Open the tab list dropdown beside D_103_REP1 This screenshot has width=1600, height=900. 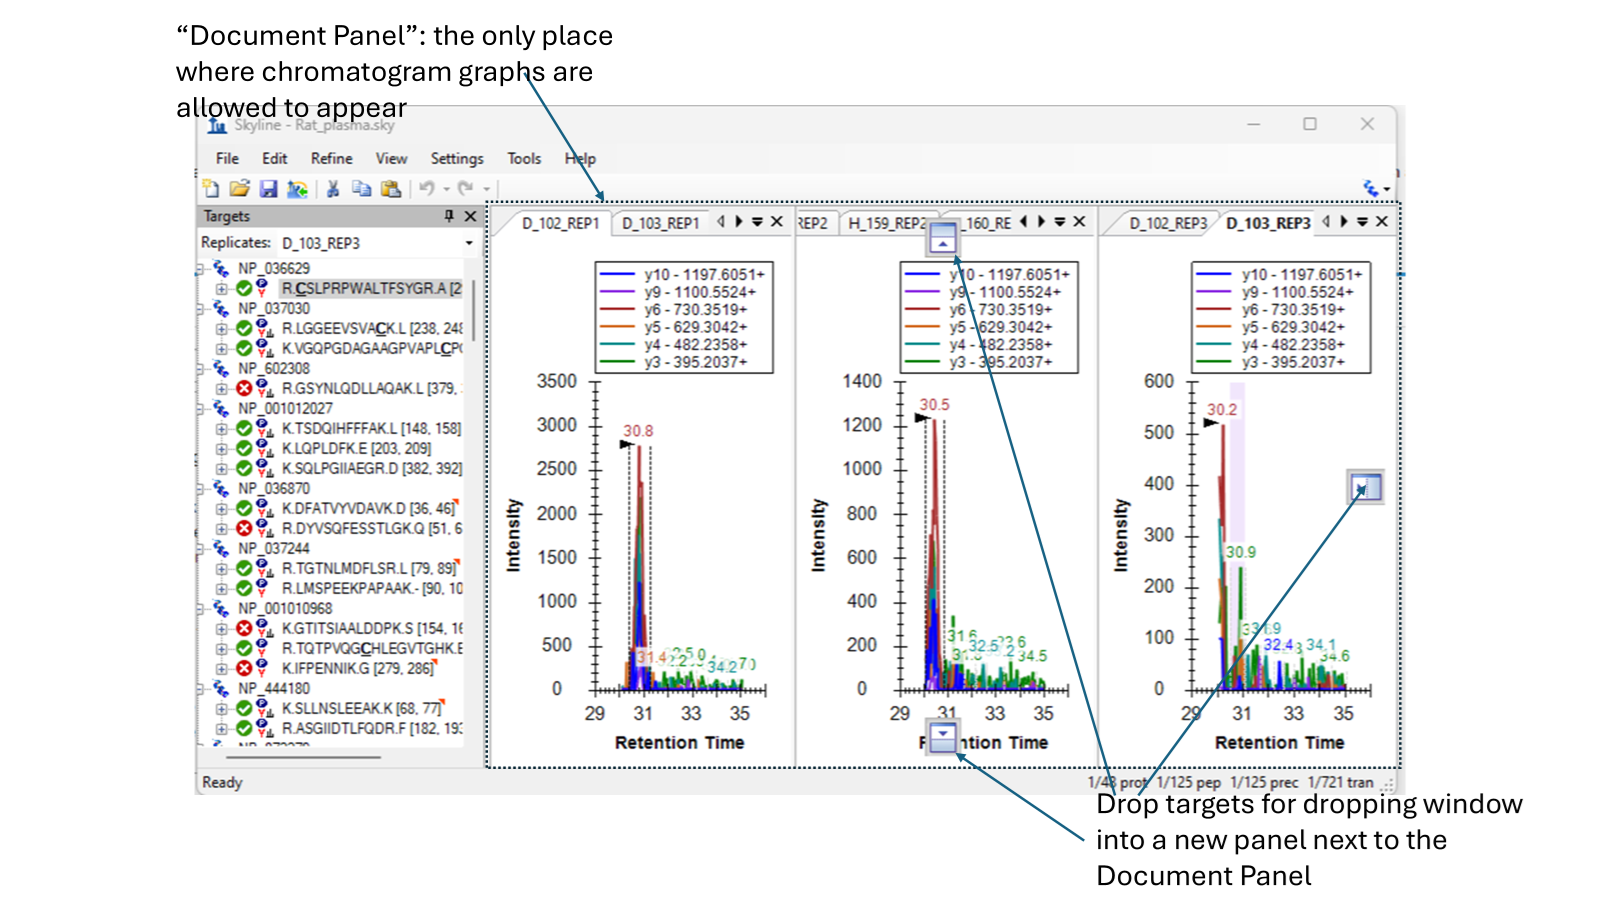pos(757,222)
